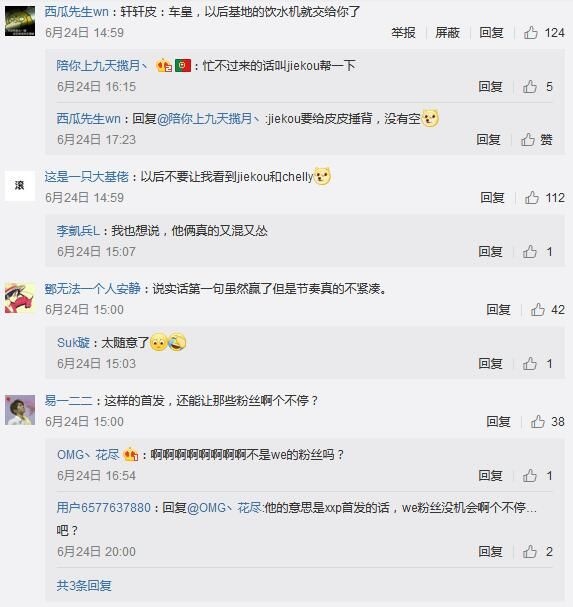Reply to OMG丶花尽's comment at 16:54

[490, 476]
